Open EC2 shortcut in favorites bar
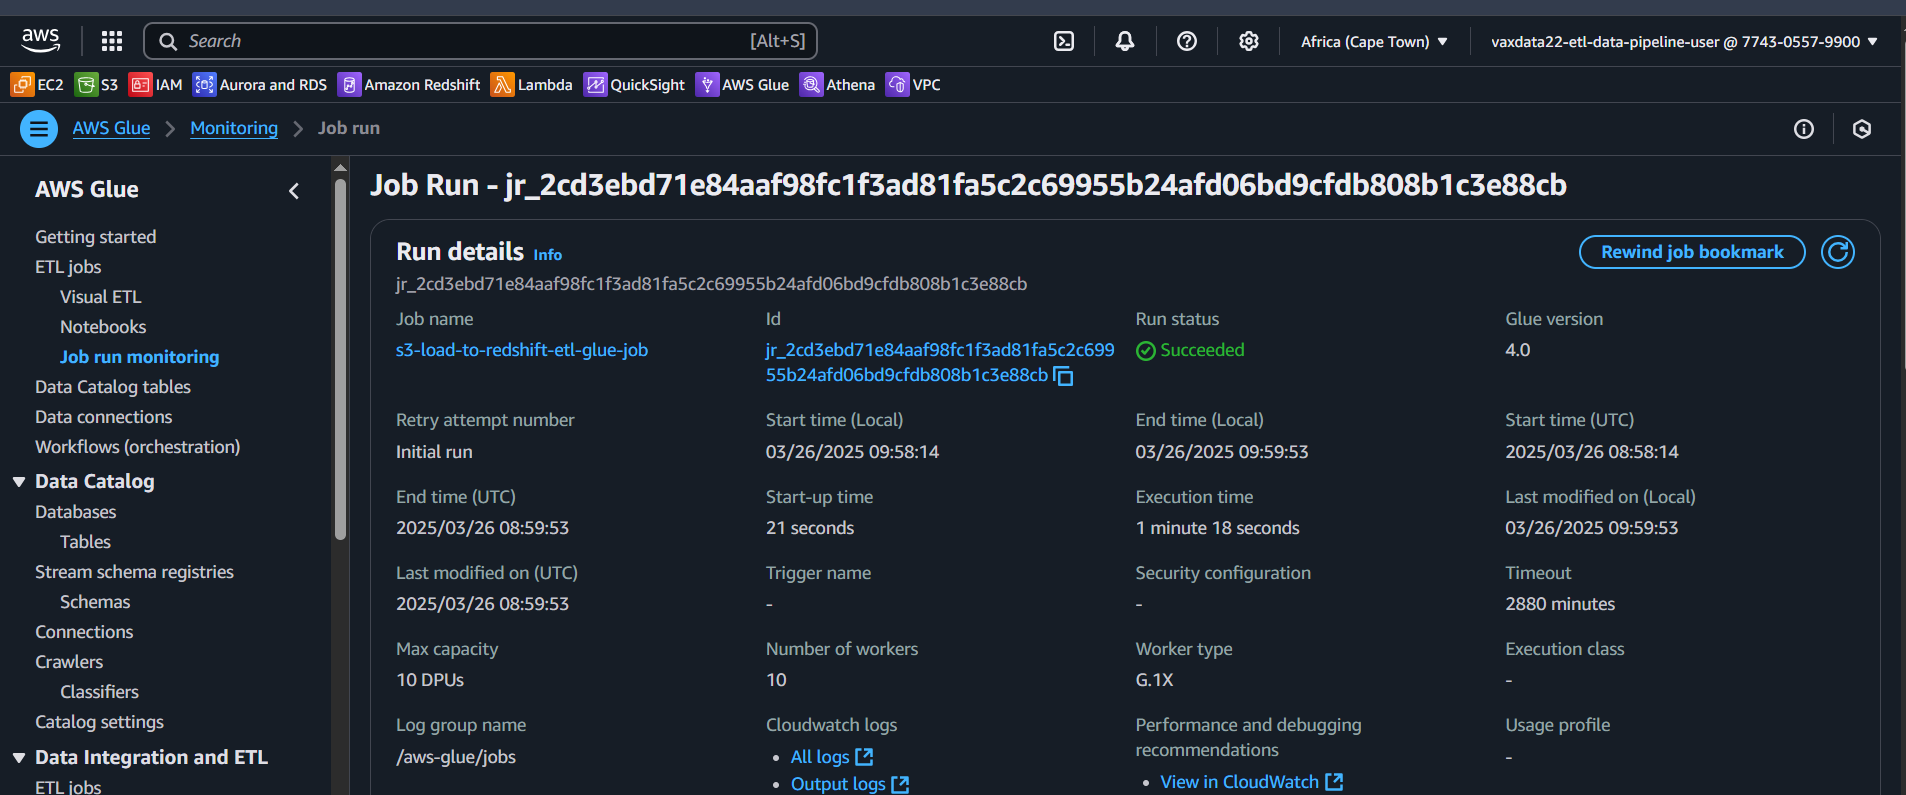1906x795 pixels. 37,85
